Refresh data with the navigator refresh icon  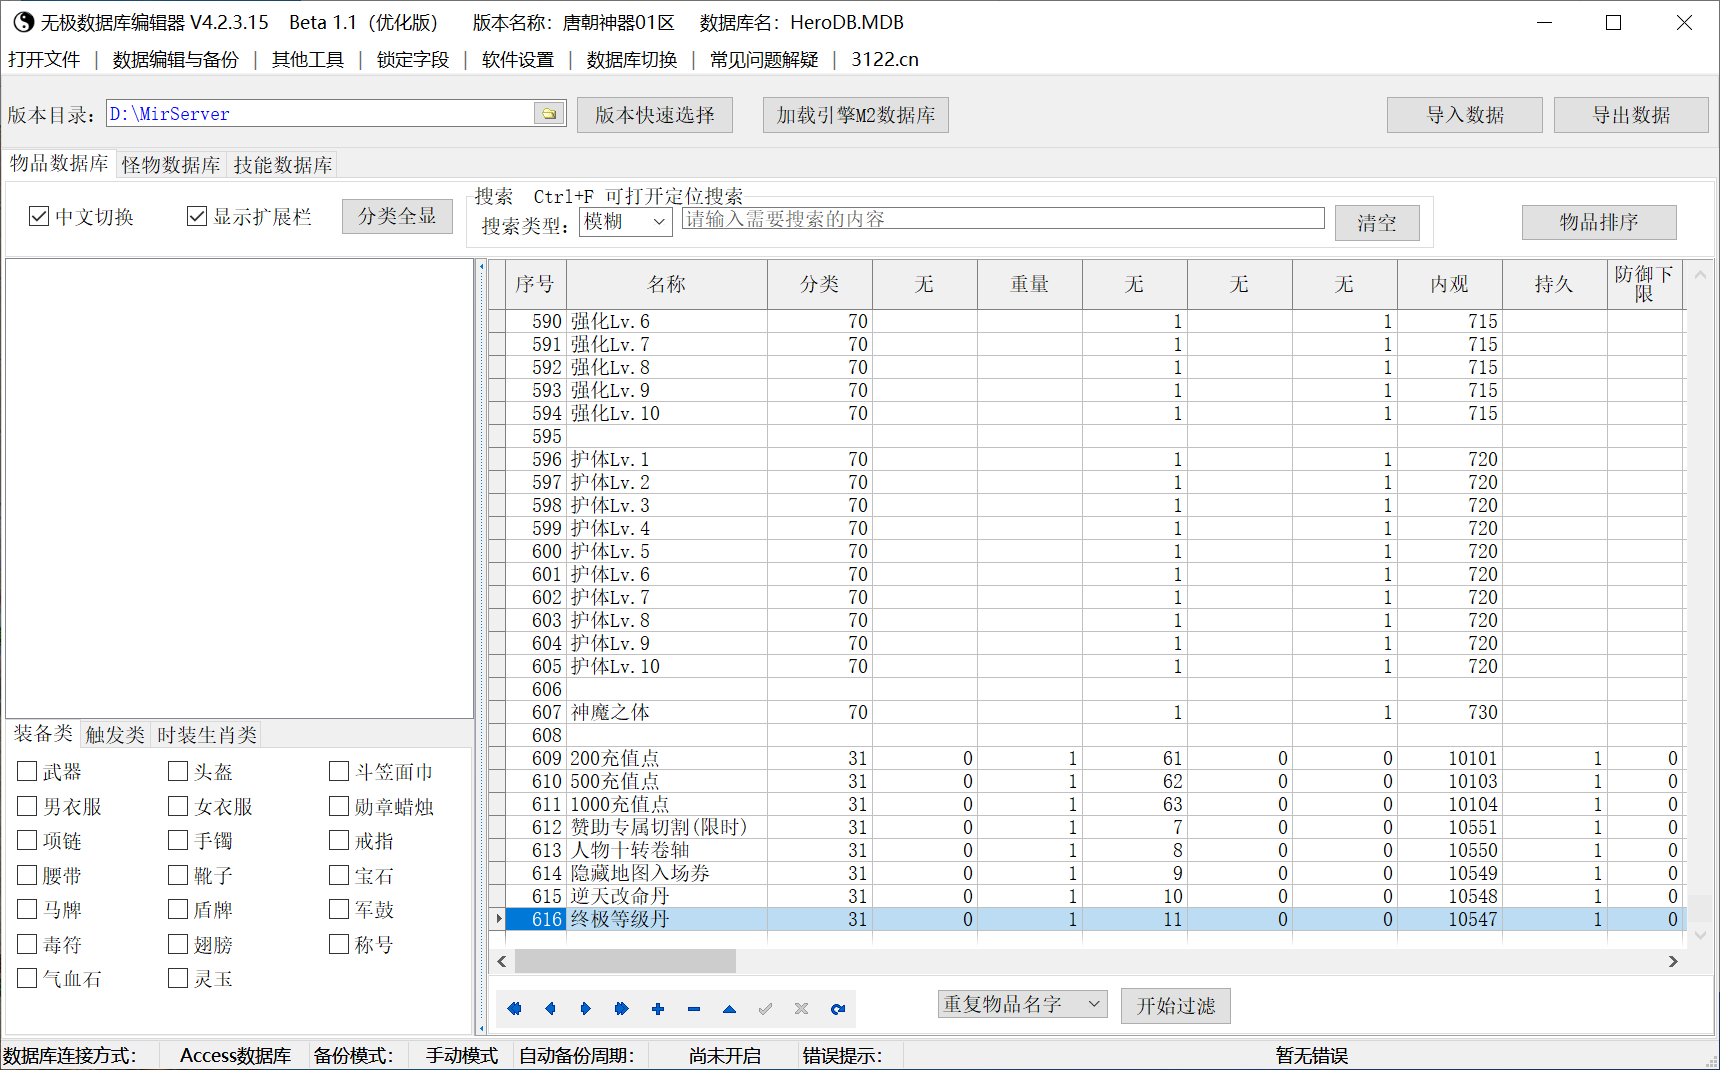[838, 1009]
